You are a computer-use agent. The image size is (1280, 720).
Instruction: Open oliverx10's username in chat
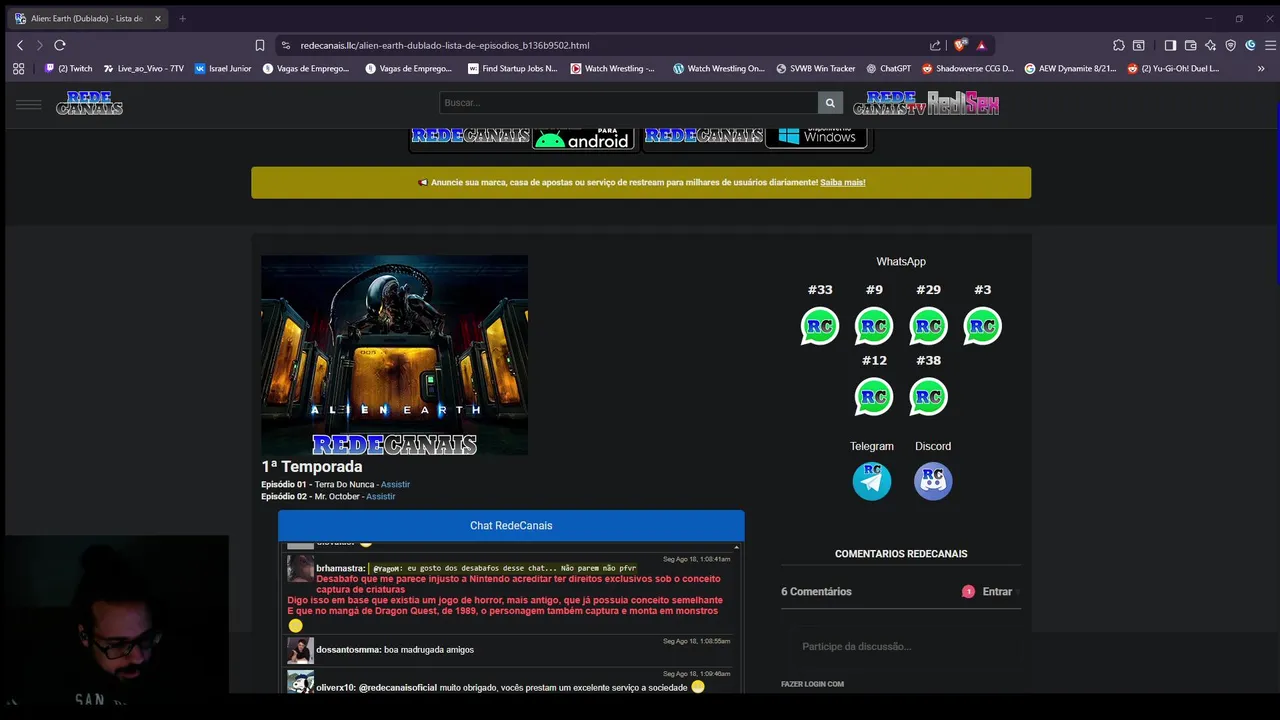334,688
